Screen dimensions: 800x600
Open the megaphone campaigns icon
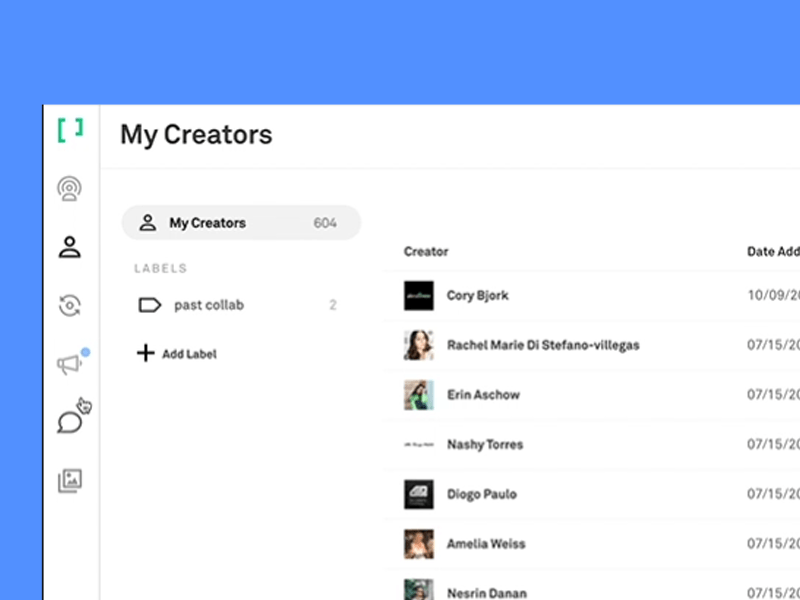(69, 365)
